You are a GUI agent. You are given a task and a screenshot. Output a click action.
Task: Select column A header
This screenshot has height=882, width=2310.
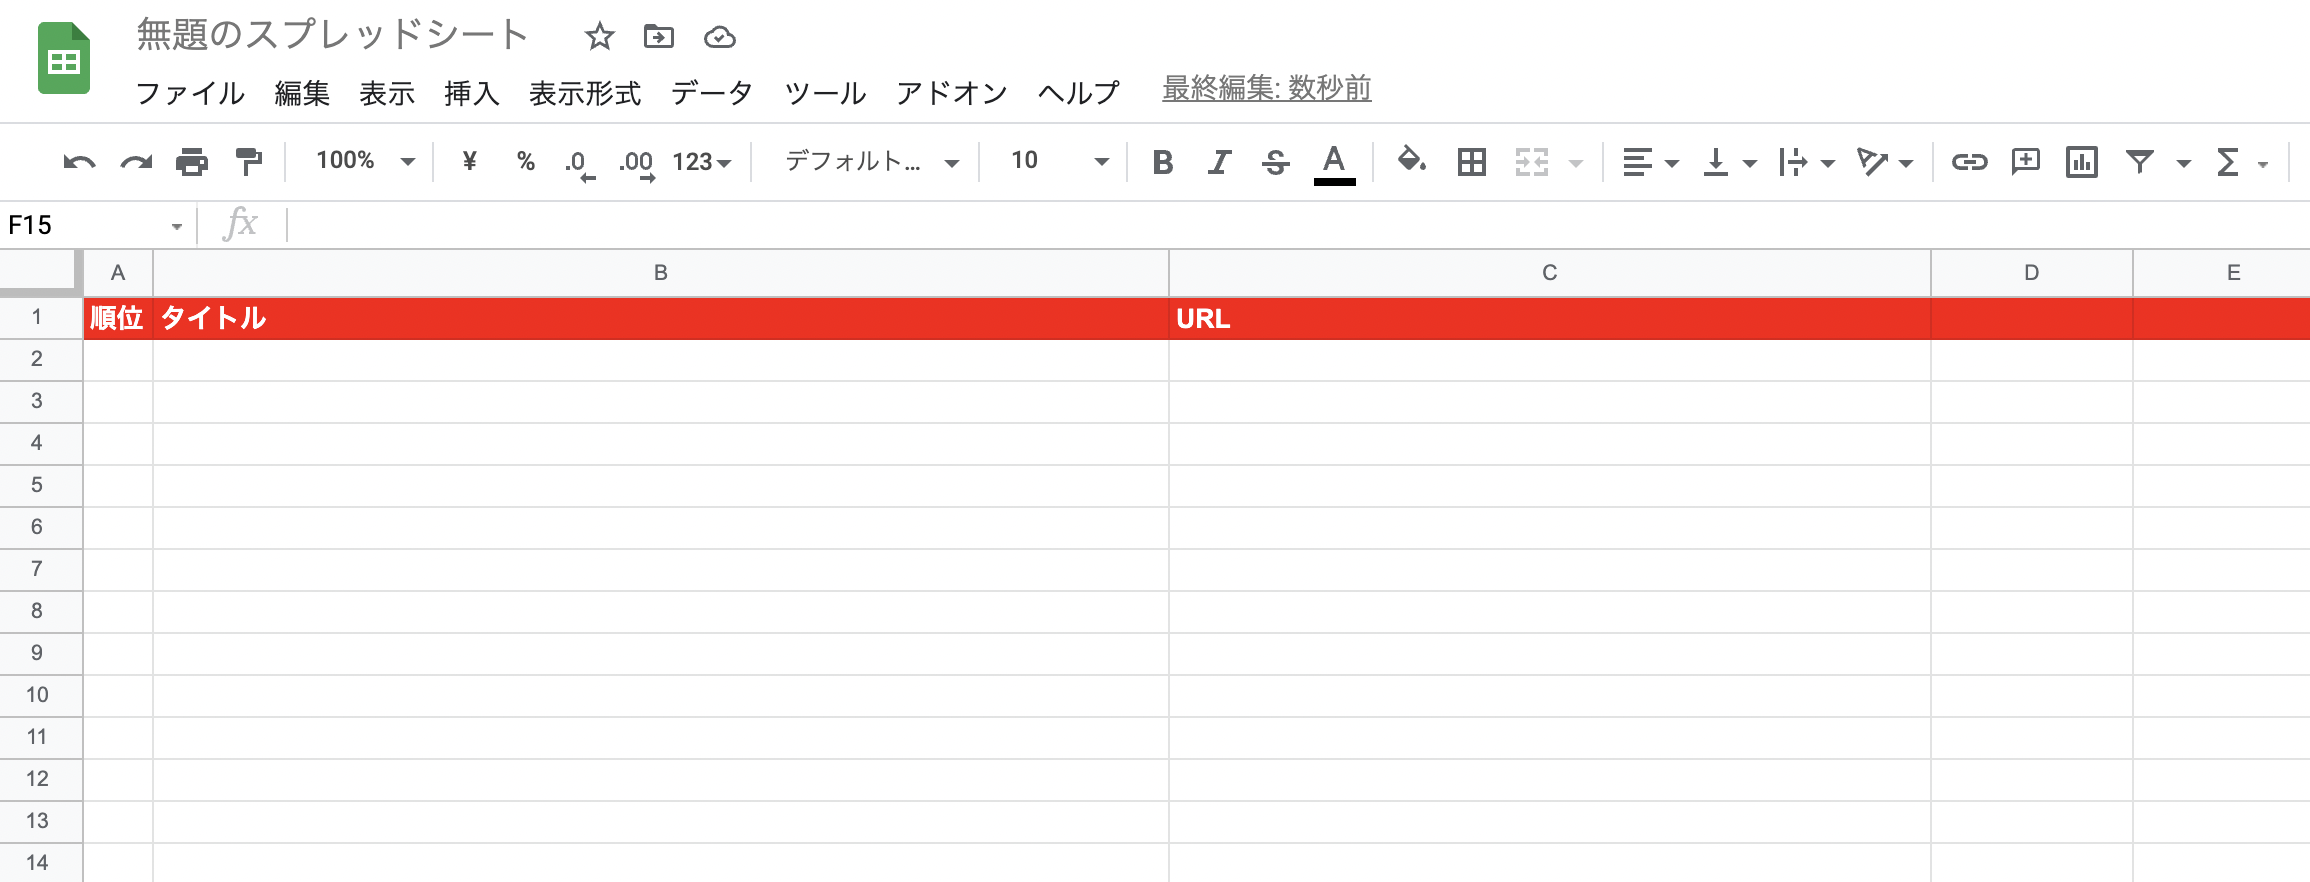[x=118, y=272]
